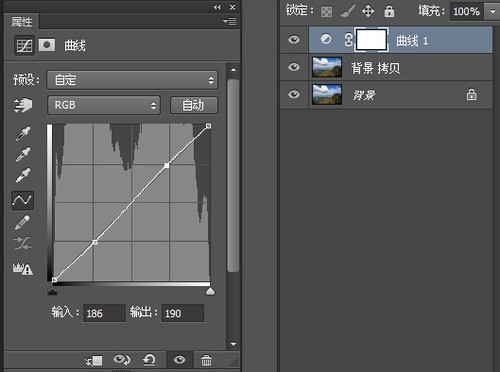Open the RGB channel dropdown
Screen dimensions: 500x372
click(x=104, y=105)
